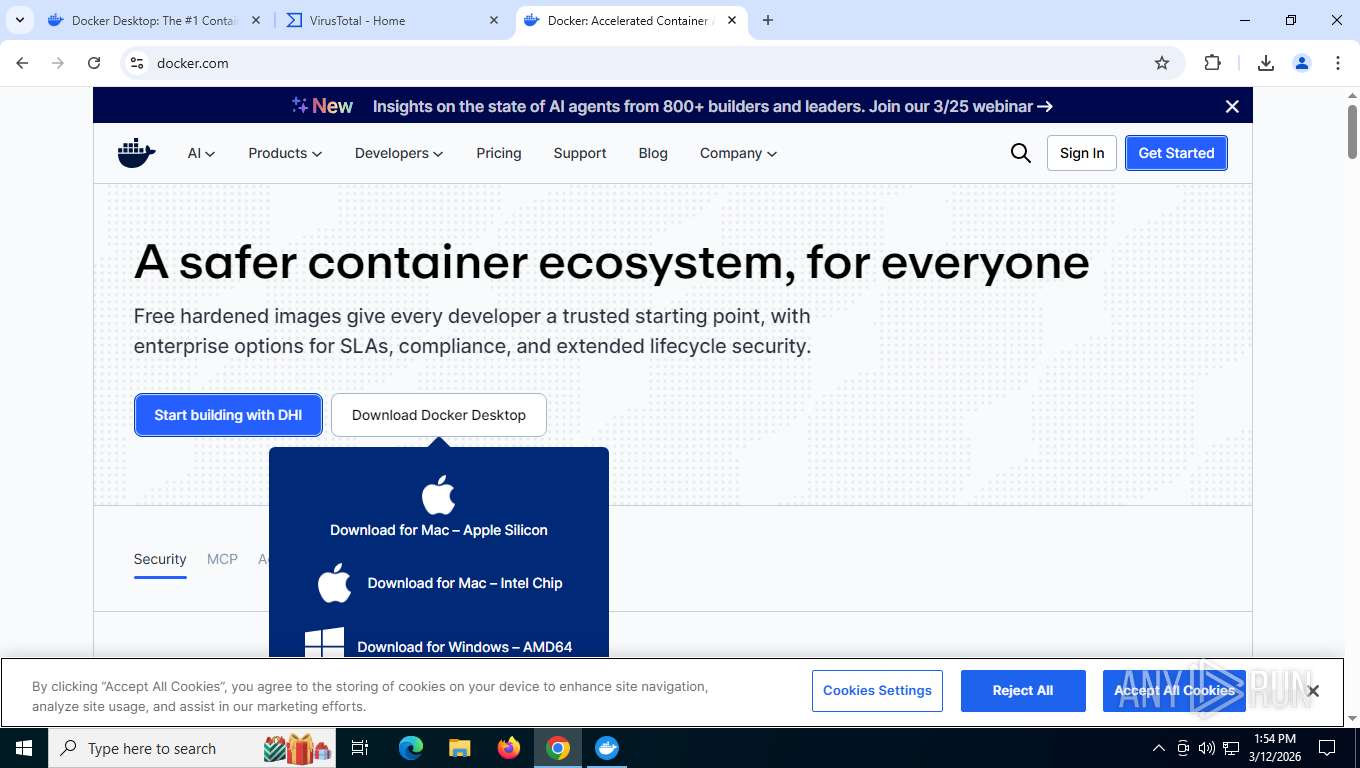Toggle the Download Docker Desktop dropdown

coord(439,415)
